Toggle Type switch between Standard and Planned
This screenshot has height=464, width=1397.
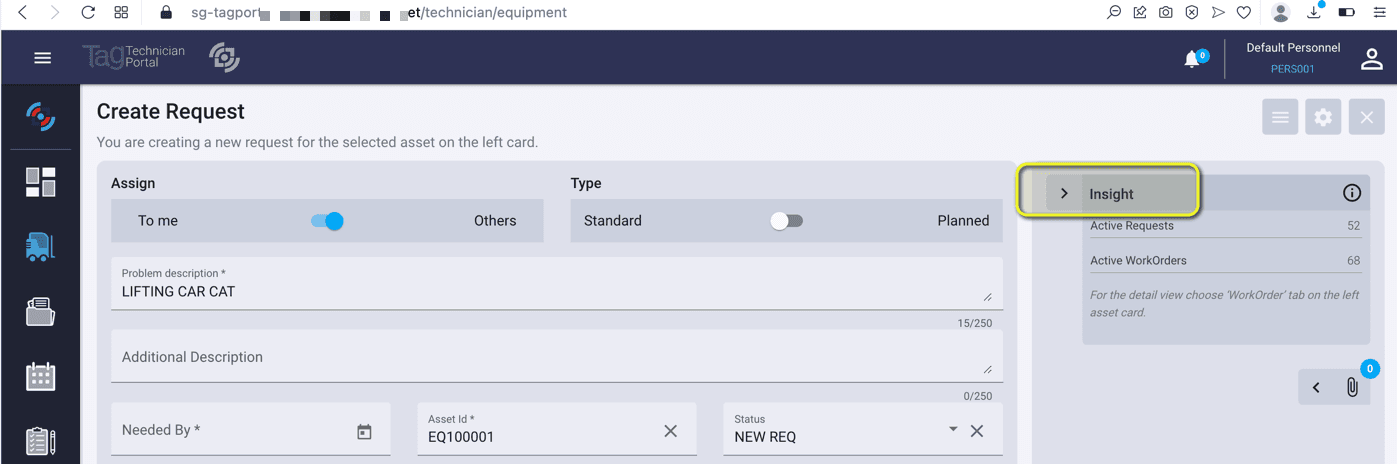coord(786,221)
